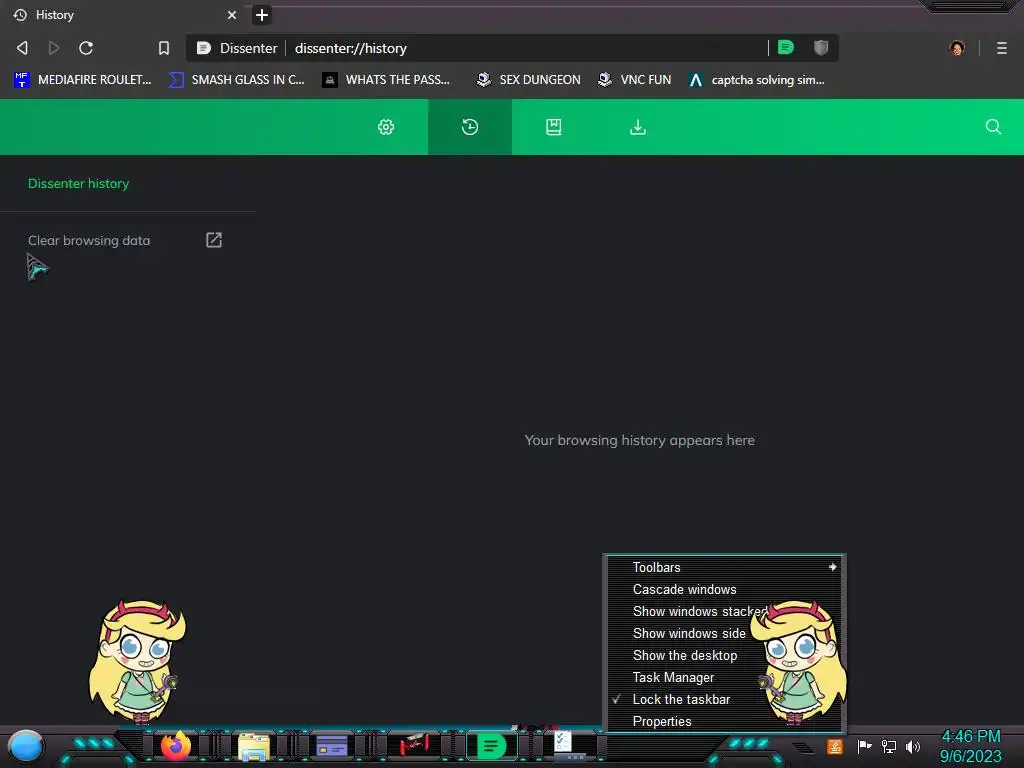Click the Dissenter site icon in address bar
This screenshot has height=768, width=1024.
click(x=204, y=48)
